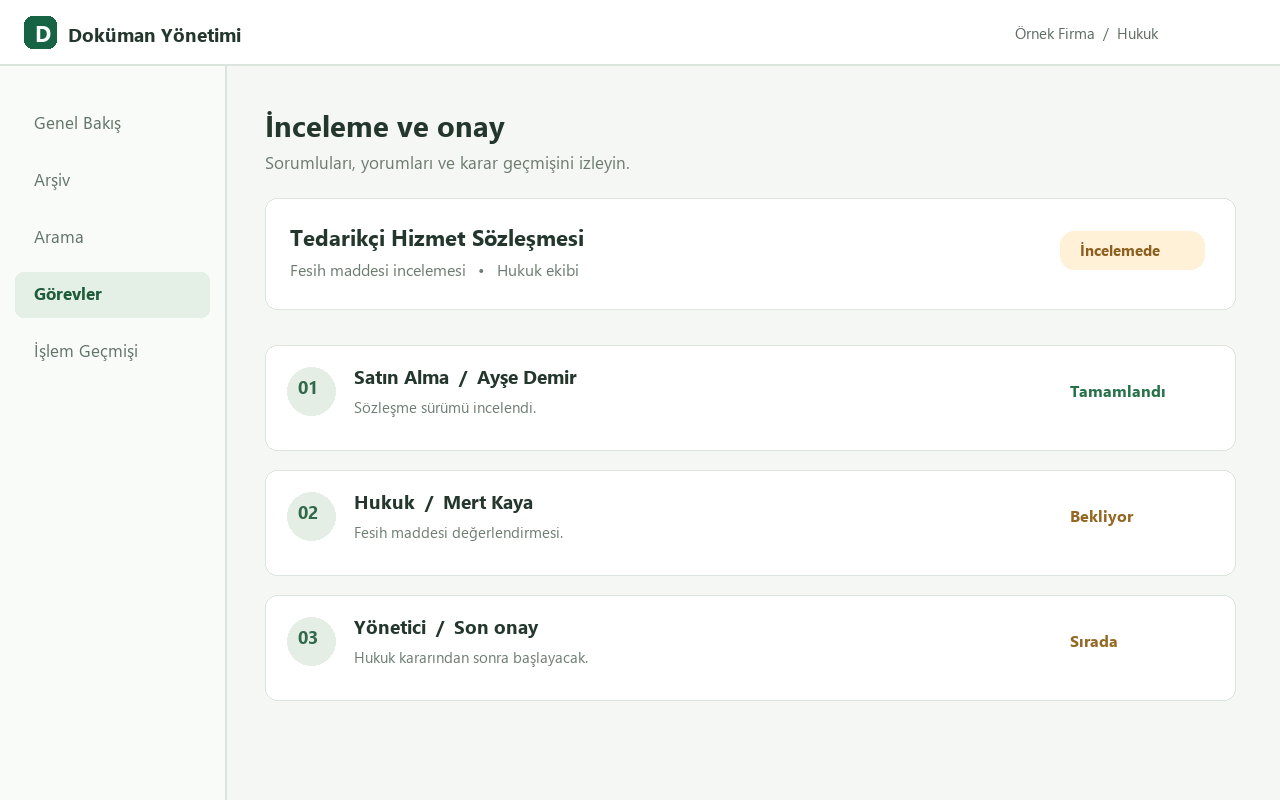Click the 01 step number badge
The width and height of the screenshot is (1280, 800).
click(311, 391)
